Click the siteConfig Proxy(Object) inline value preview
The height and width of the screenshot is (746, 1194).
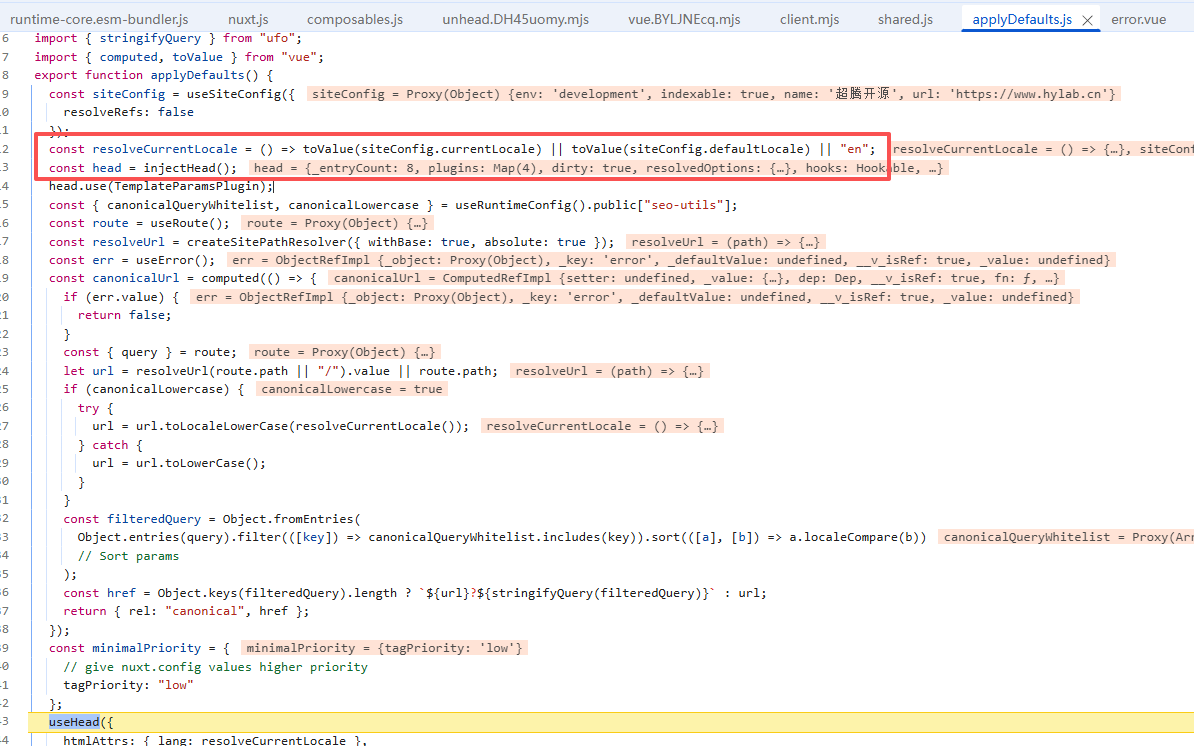coord(712,94)
